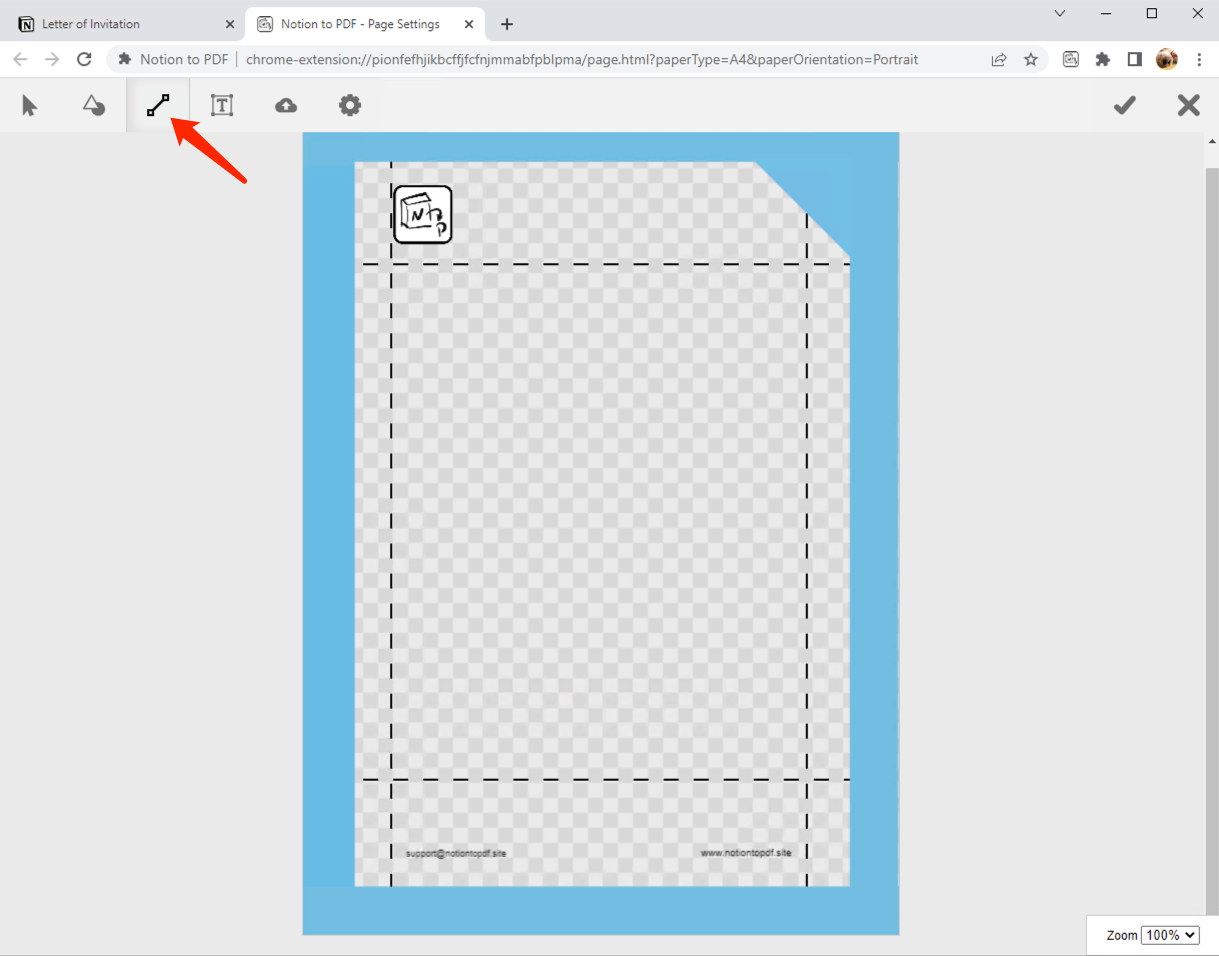Click the browser address bar URL
1219x956 pixels.
(x=580, y=59)
